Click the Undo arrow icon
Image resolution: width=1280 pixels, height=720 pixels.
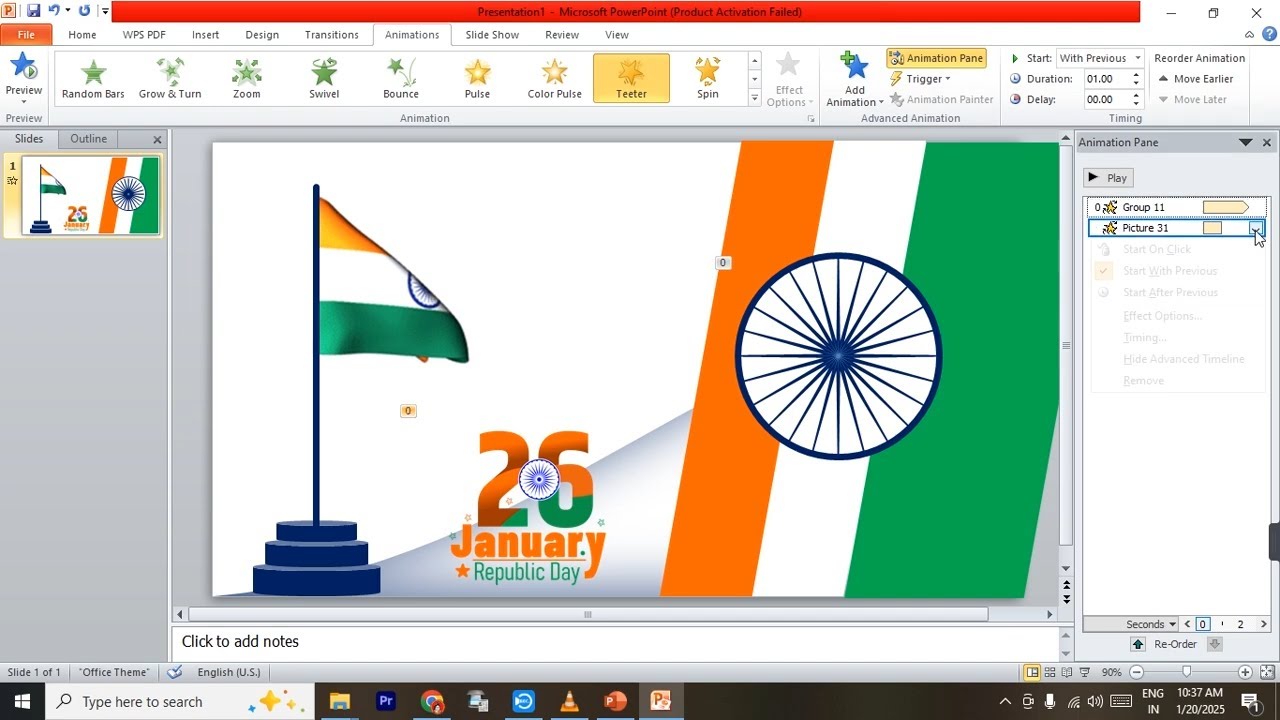point(54,11)
